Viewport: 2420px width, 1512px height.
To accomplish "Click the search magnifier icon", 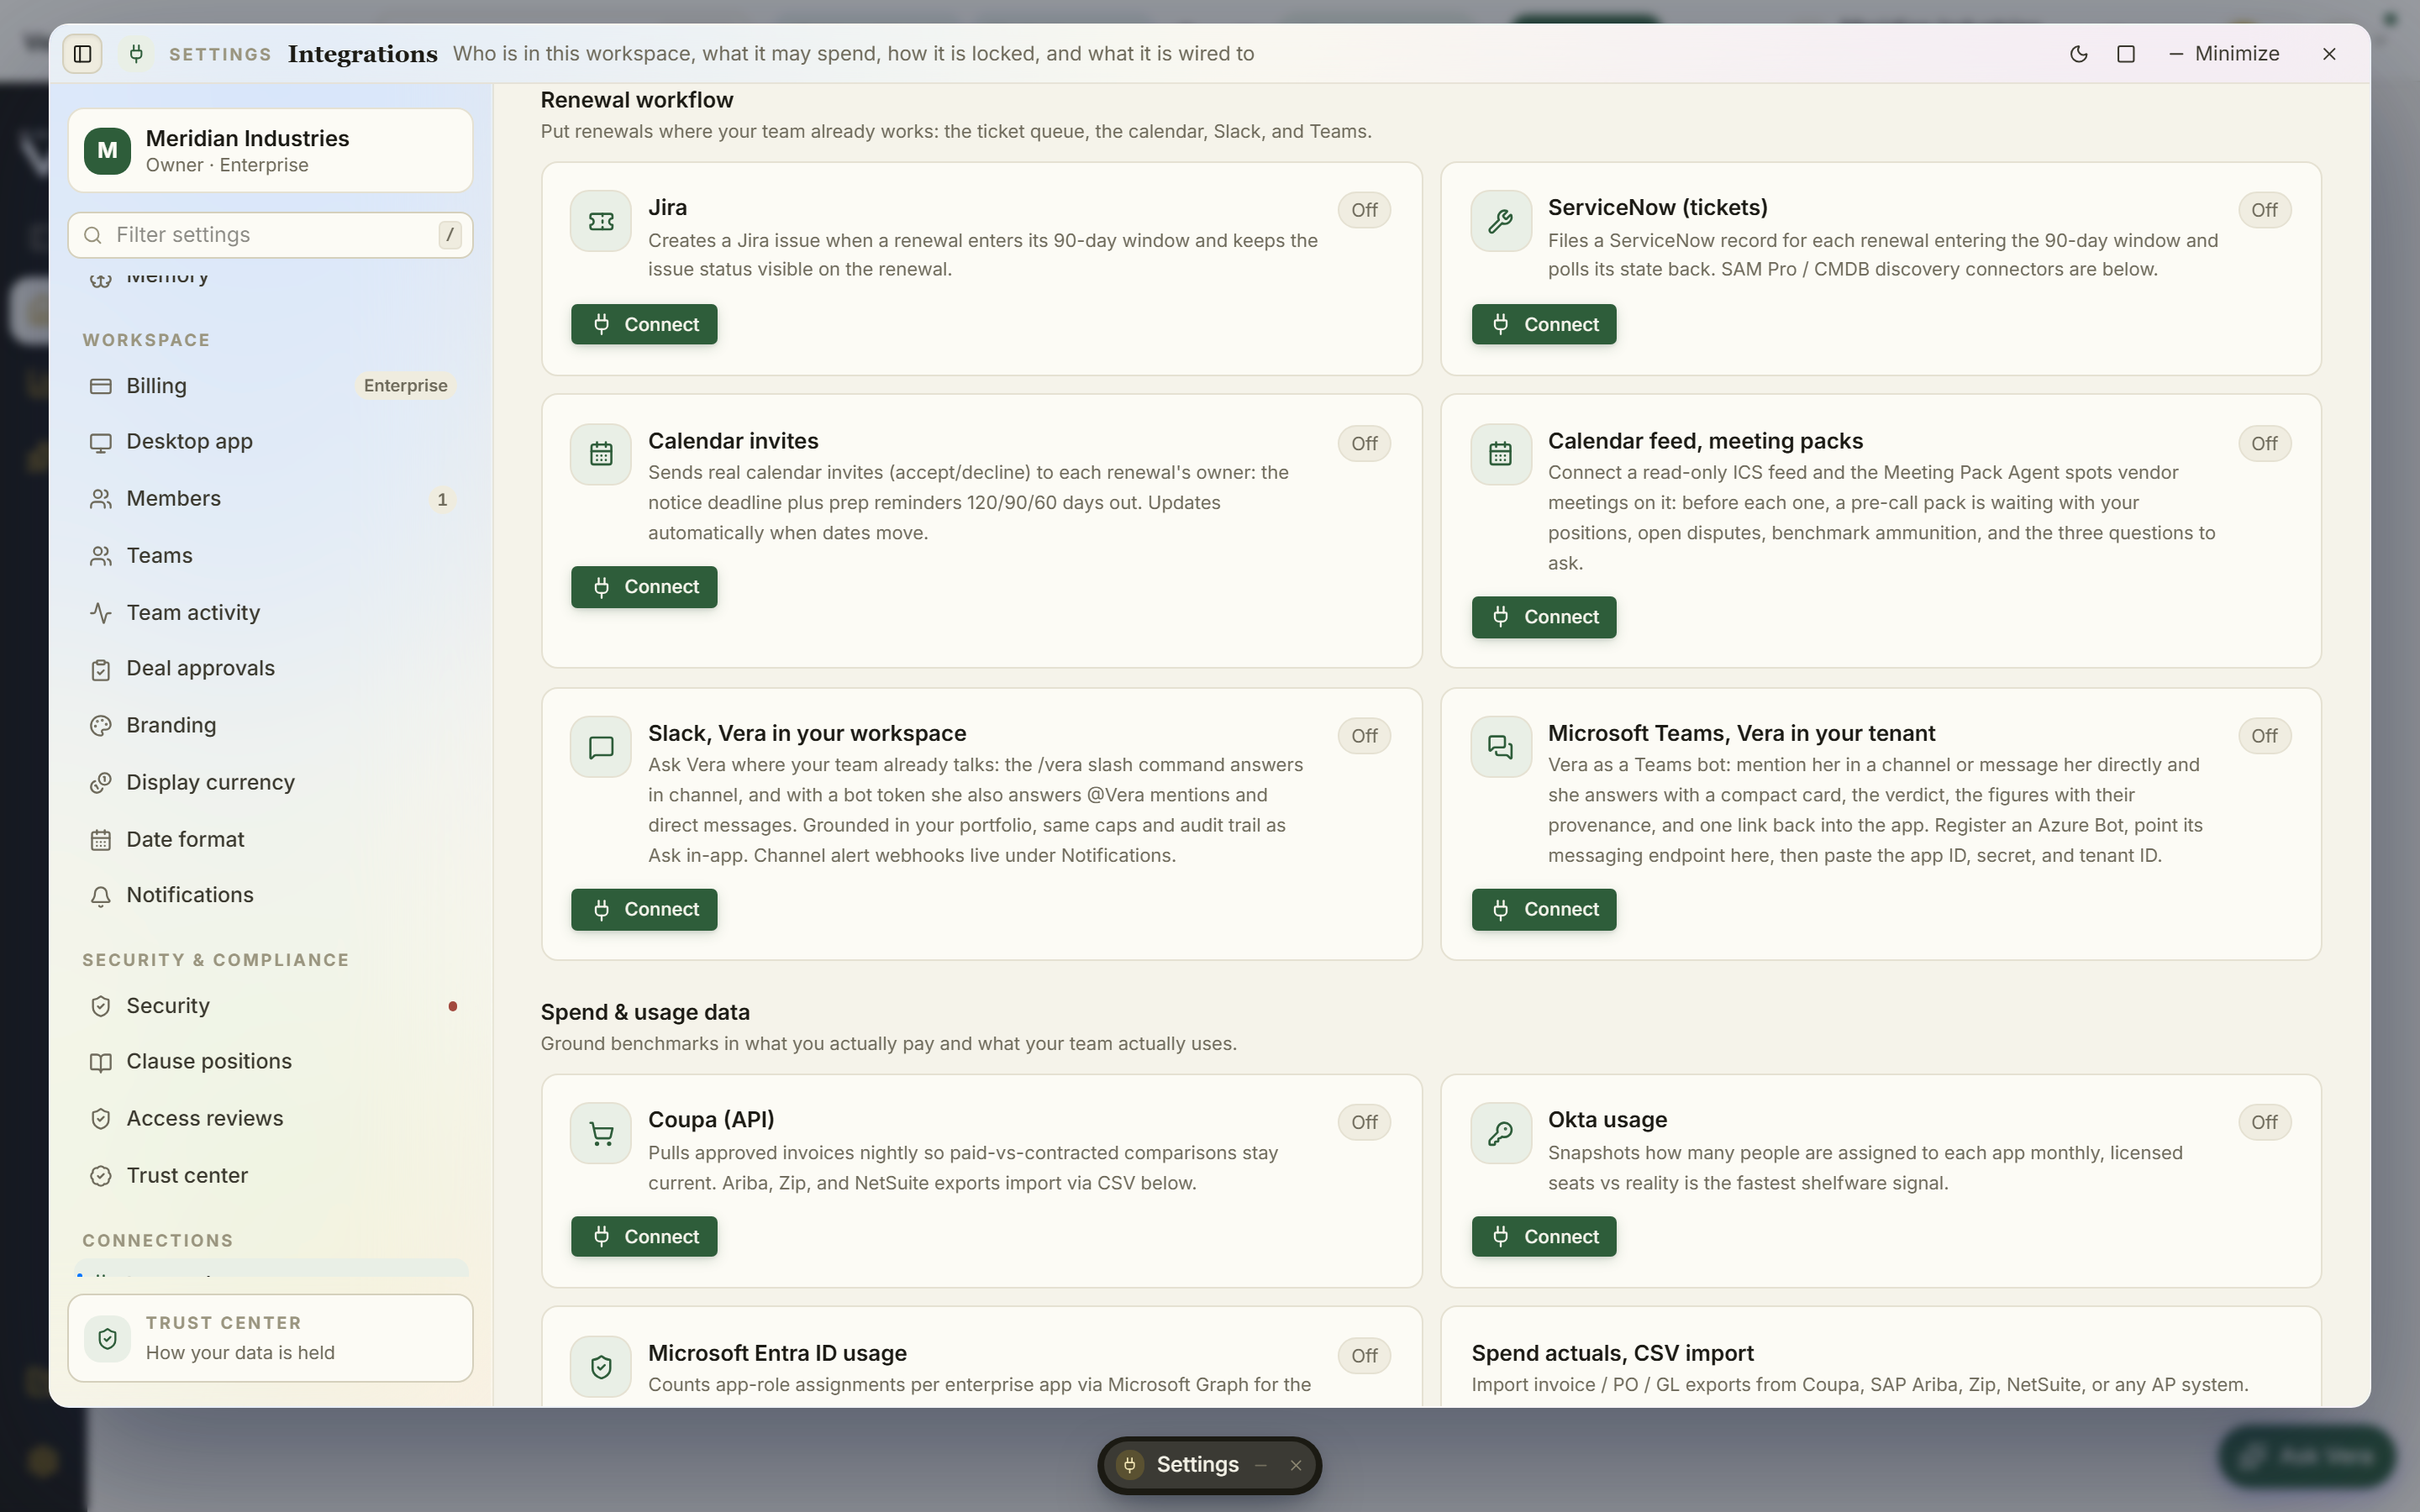I will (93, 235).
